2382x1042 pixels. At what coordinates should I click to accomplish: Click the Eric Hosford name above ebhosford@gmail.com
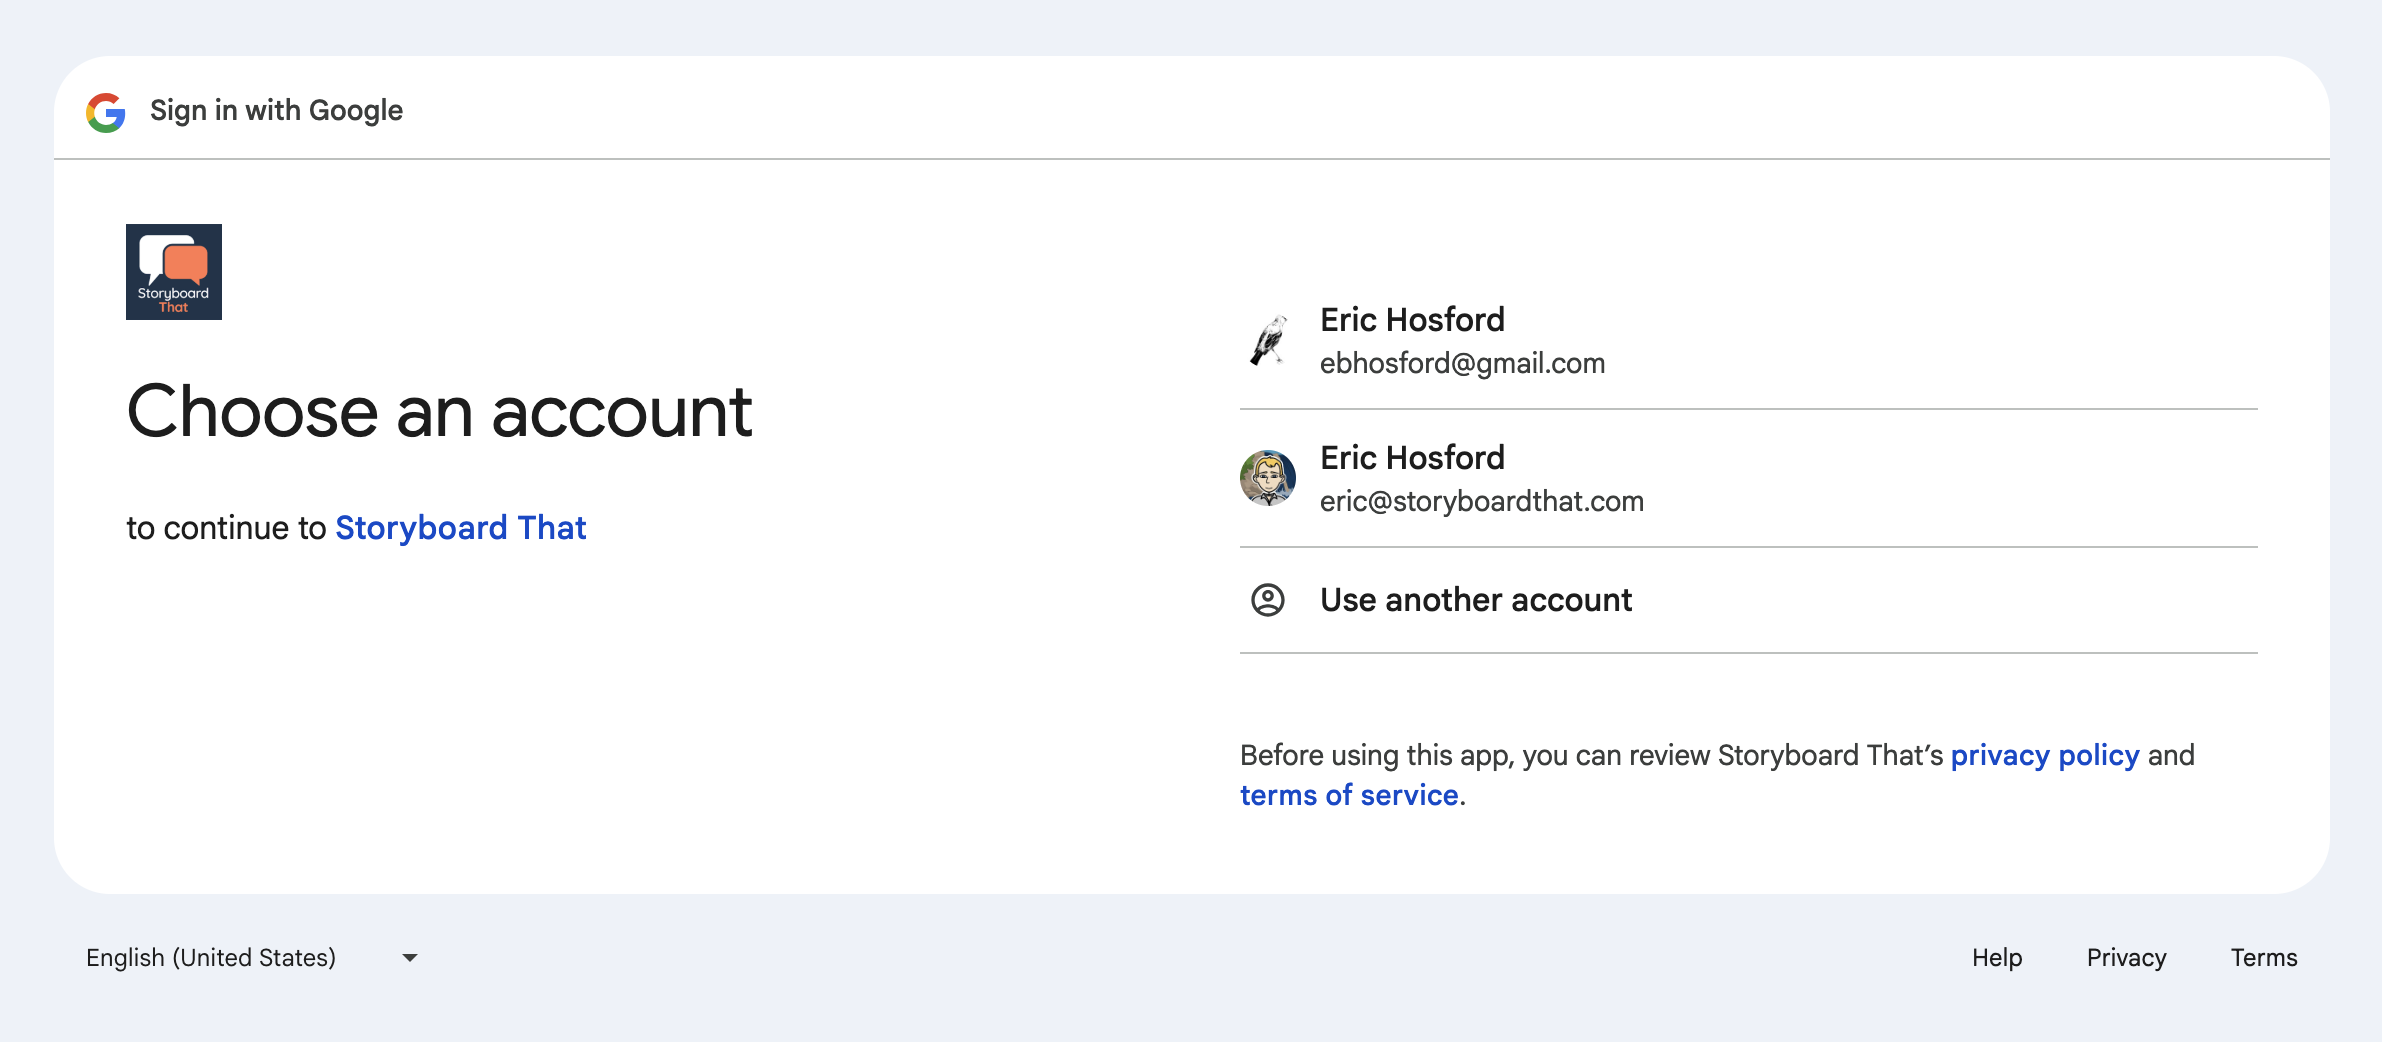(1412, 320)
